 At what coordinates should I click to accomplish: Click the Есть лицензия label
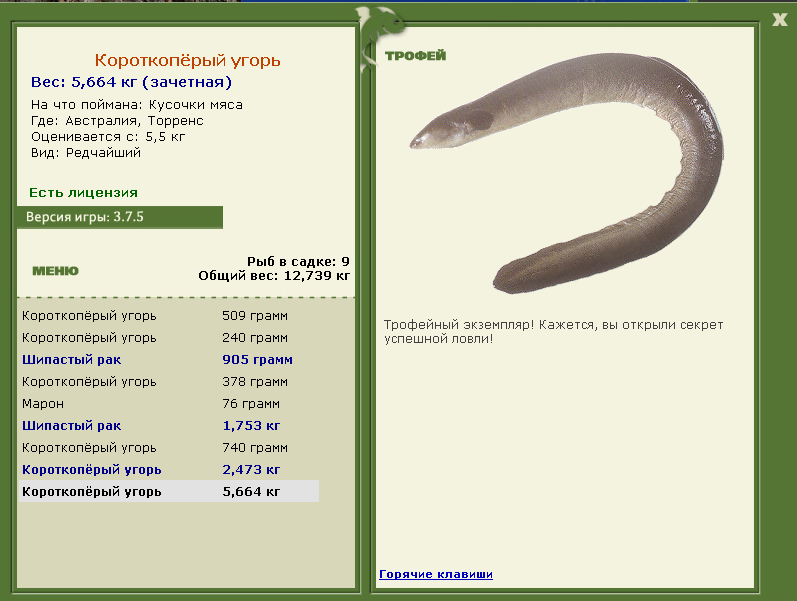(83, 193)
